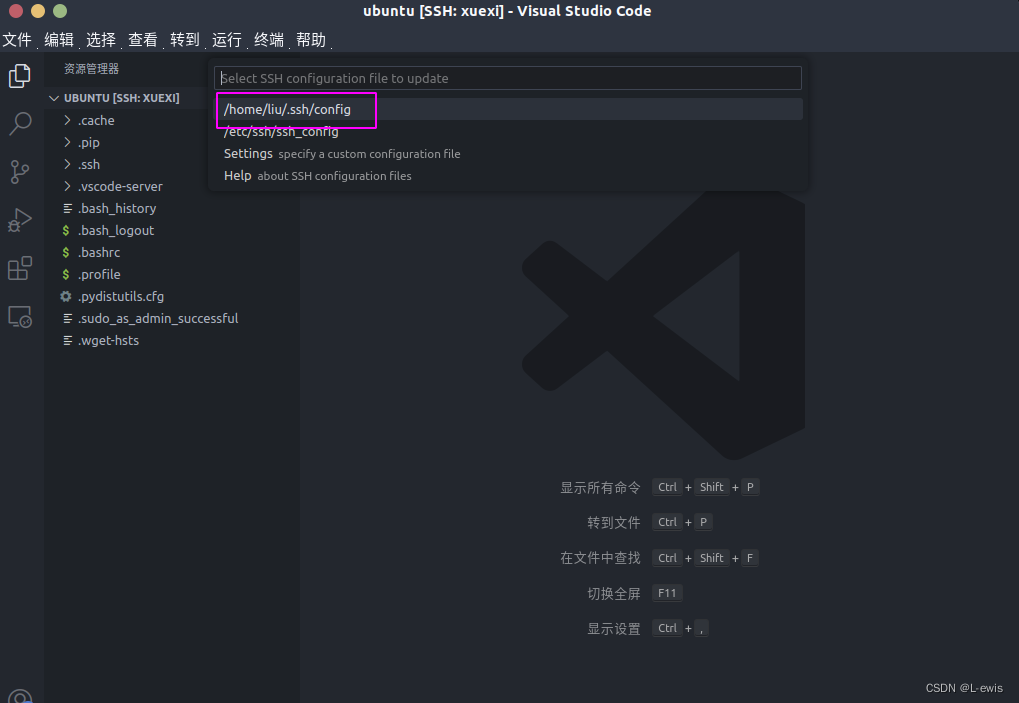1019x703 pixels.
Task: Click the 资源管理器 panel title
Action: click(x=92, y=69)
